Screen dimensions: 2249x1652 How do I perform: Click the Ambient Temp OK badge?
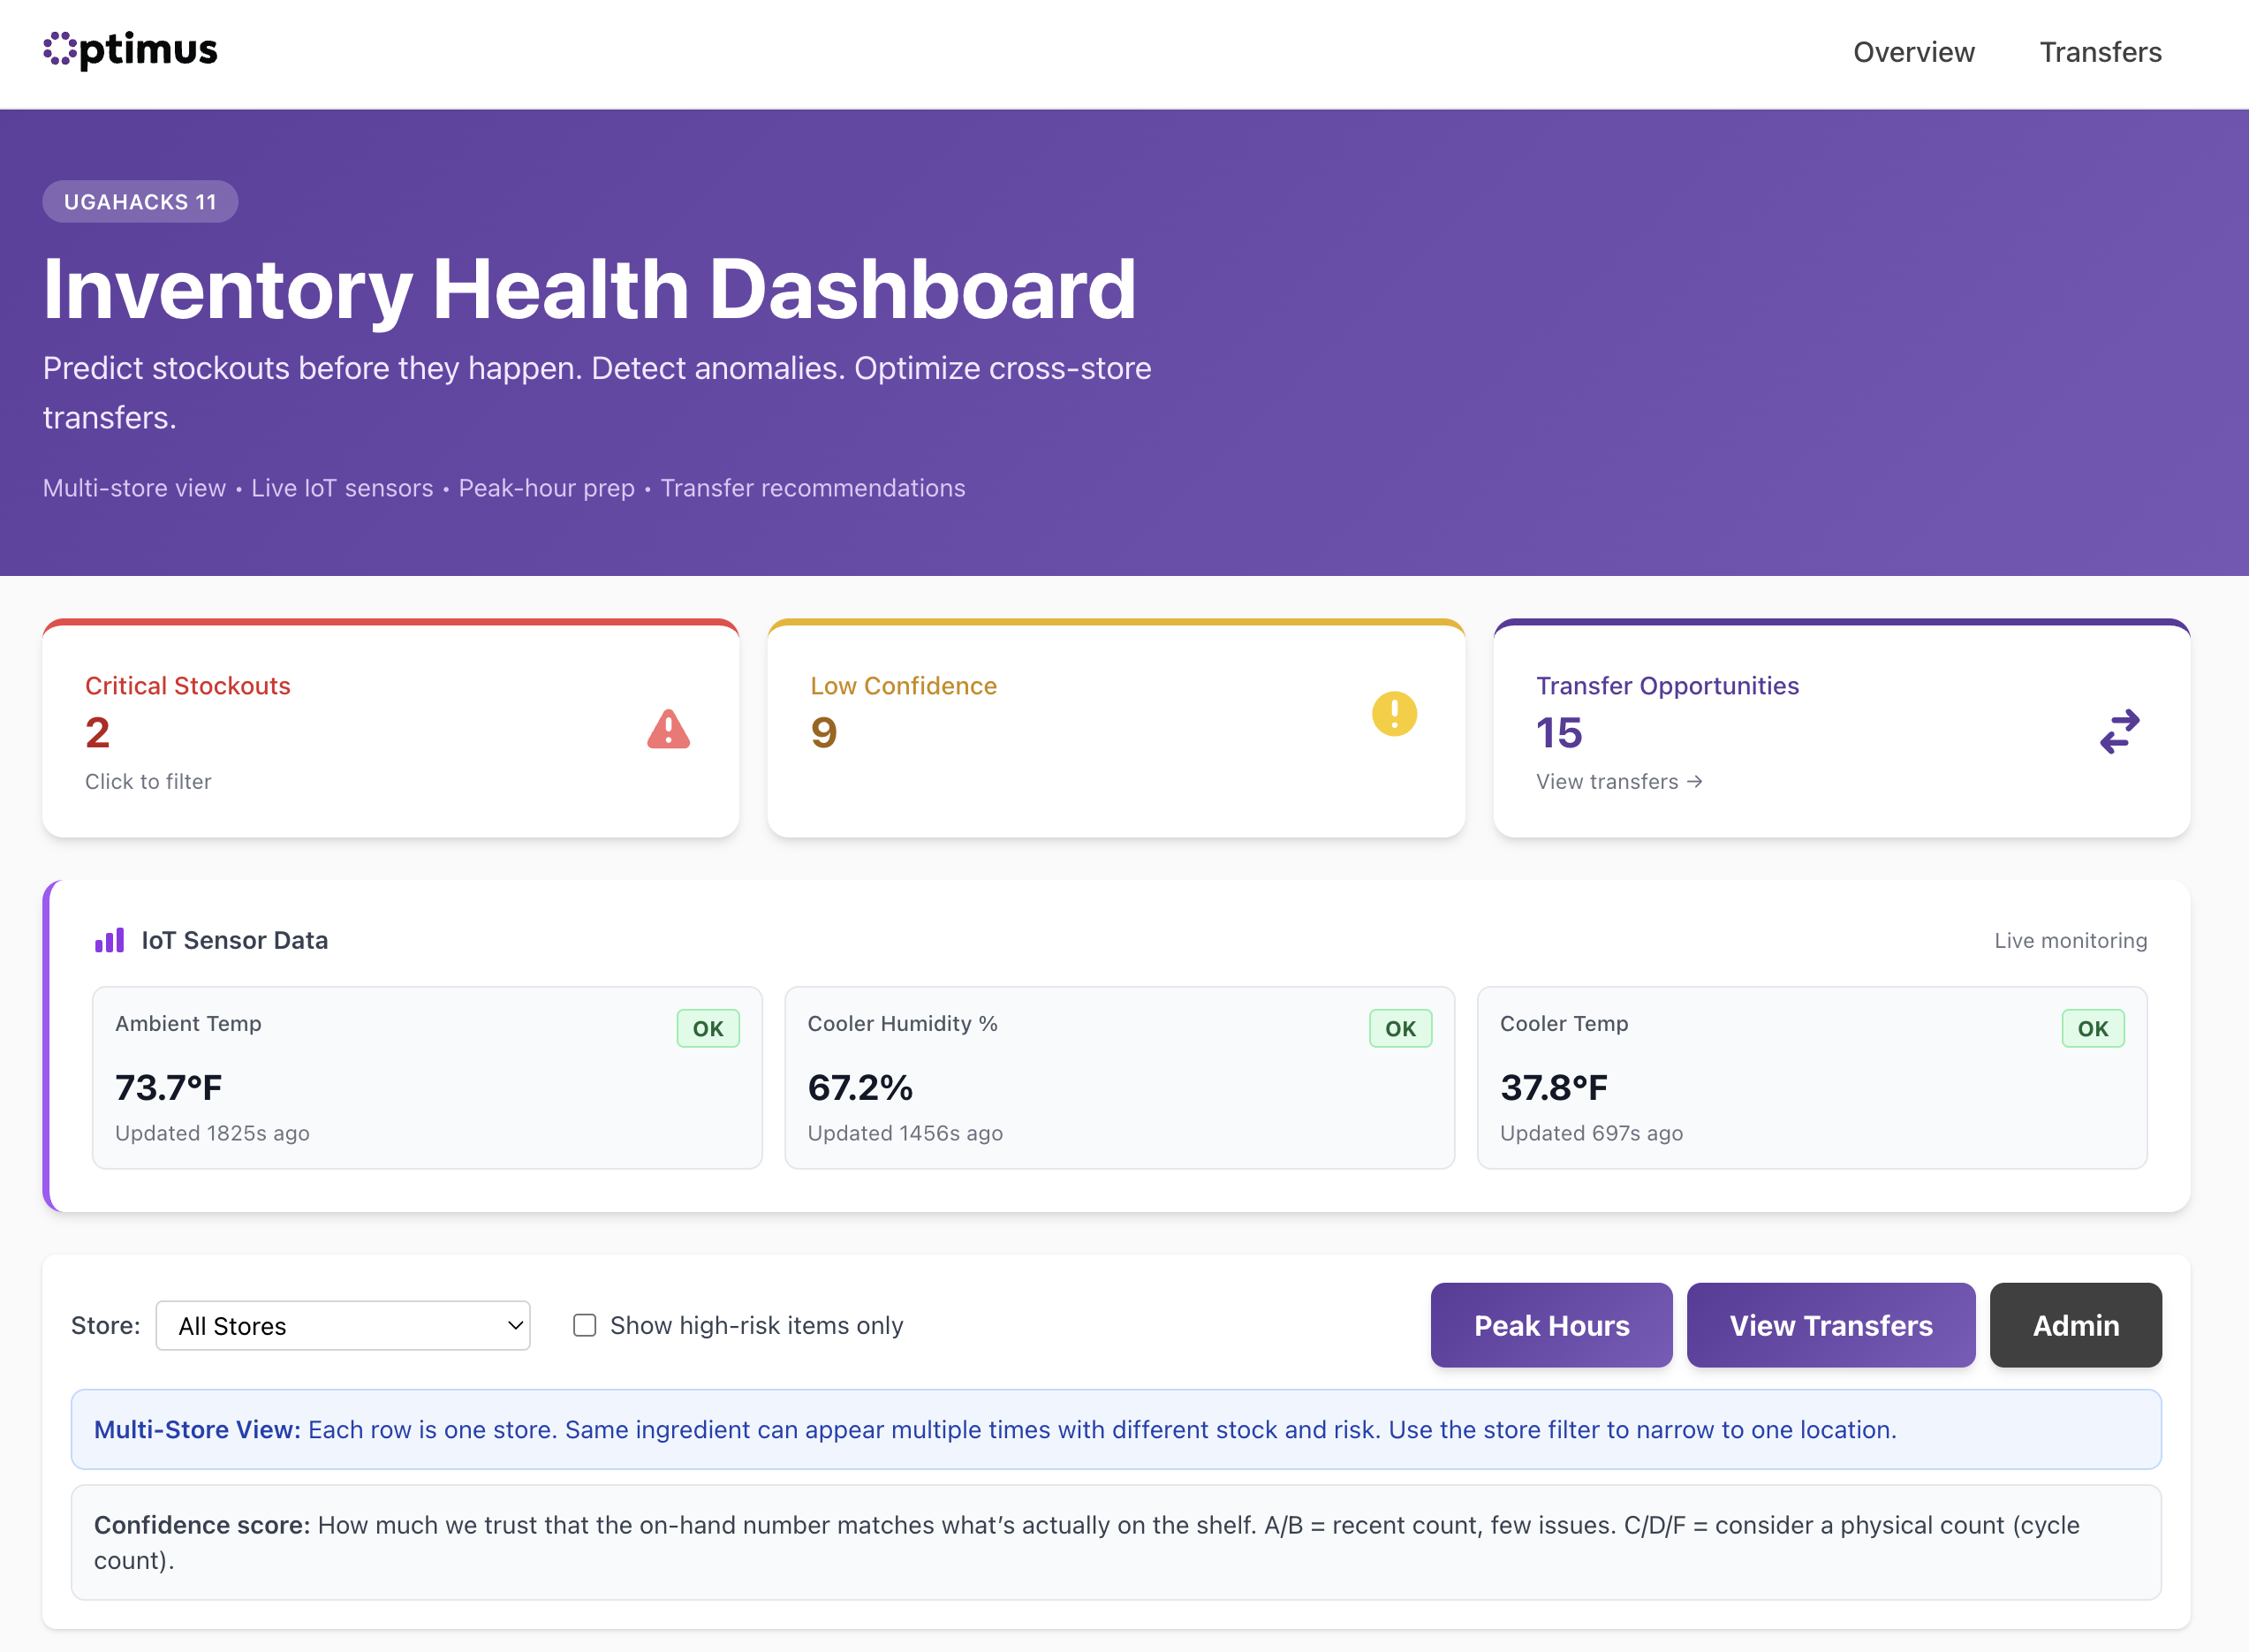point(707,1028)
